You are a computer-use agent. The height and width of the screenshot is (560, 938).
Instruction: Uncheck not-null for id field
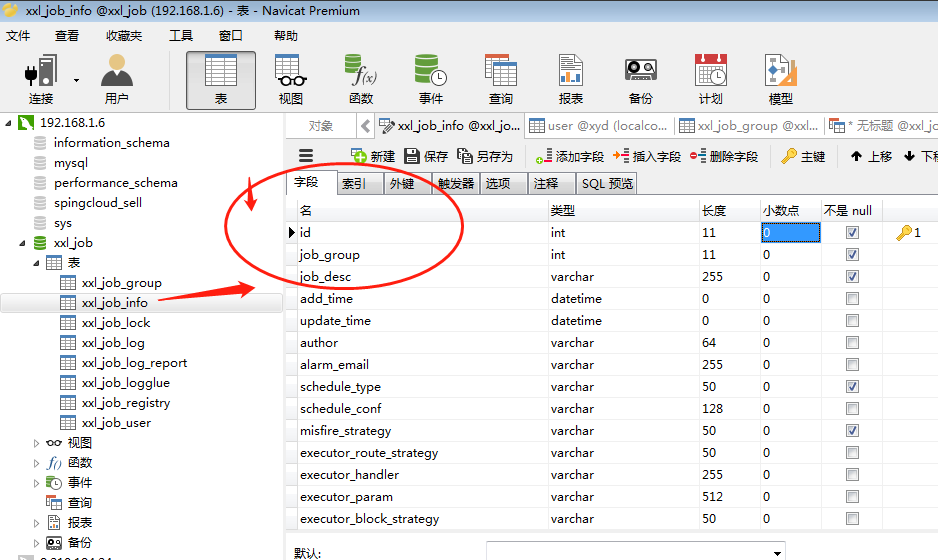click(x=852, y=233)
